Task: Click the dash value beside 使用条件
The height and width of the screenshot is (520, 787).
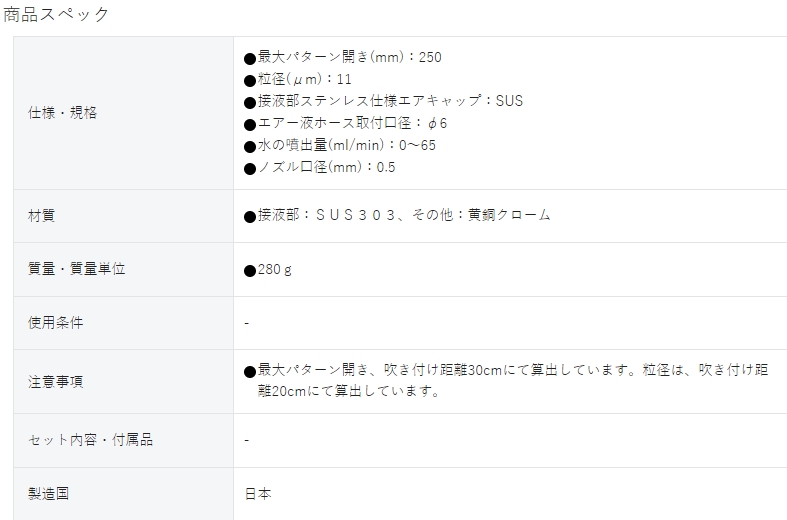Action: pyautogui.click(x=246, y=323)
